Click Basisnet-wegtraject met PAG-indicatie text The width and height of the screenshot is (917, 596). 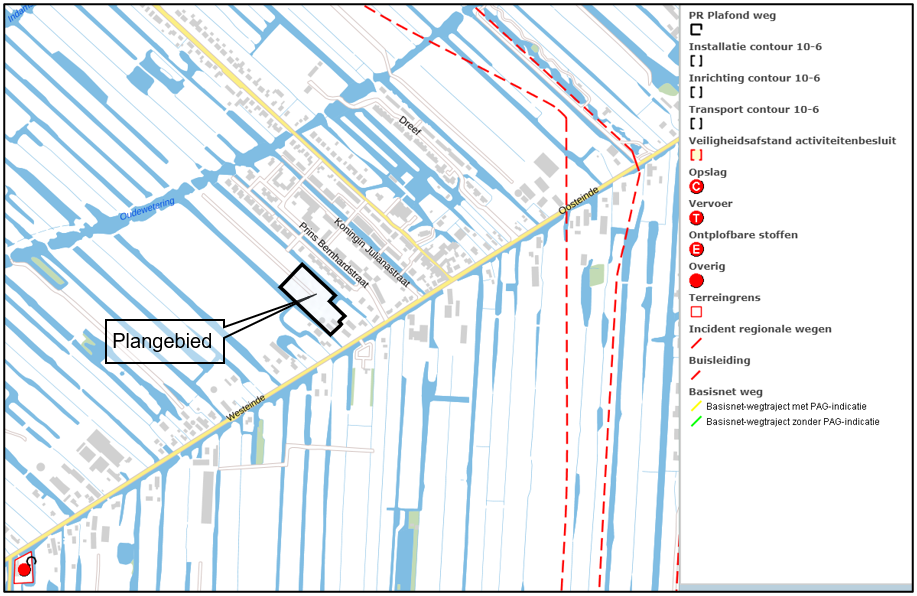click(x=786, y=406)
